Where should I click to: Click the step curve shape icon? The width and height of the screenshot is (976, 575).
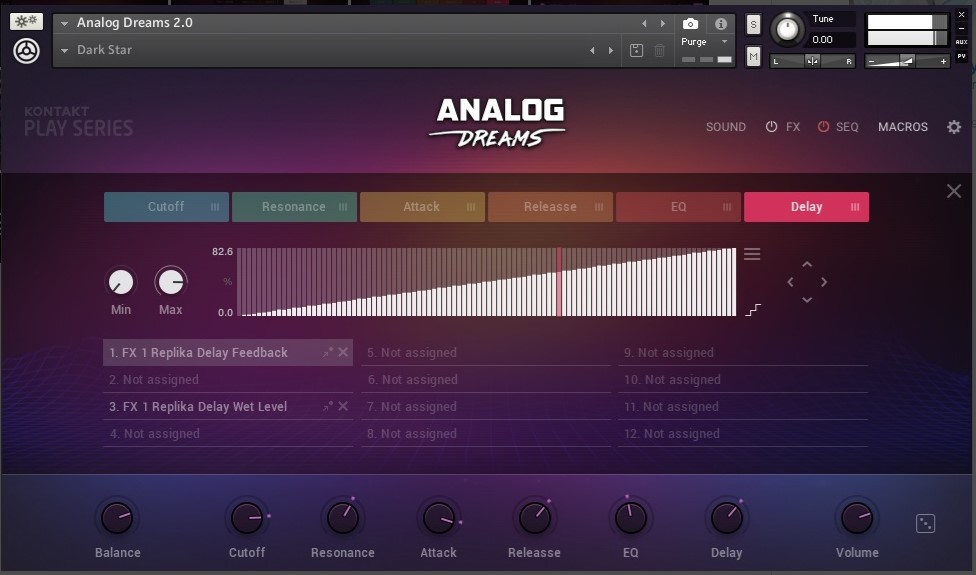point(753,309)
